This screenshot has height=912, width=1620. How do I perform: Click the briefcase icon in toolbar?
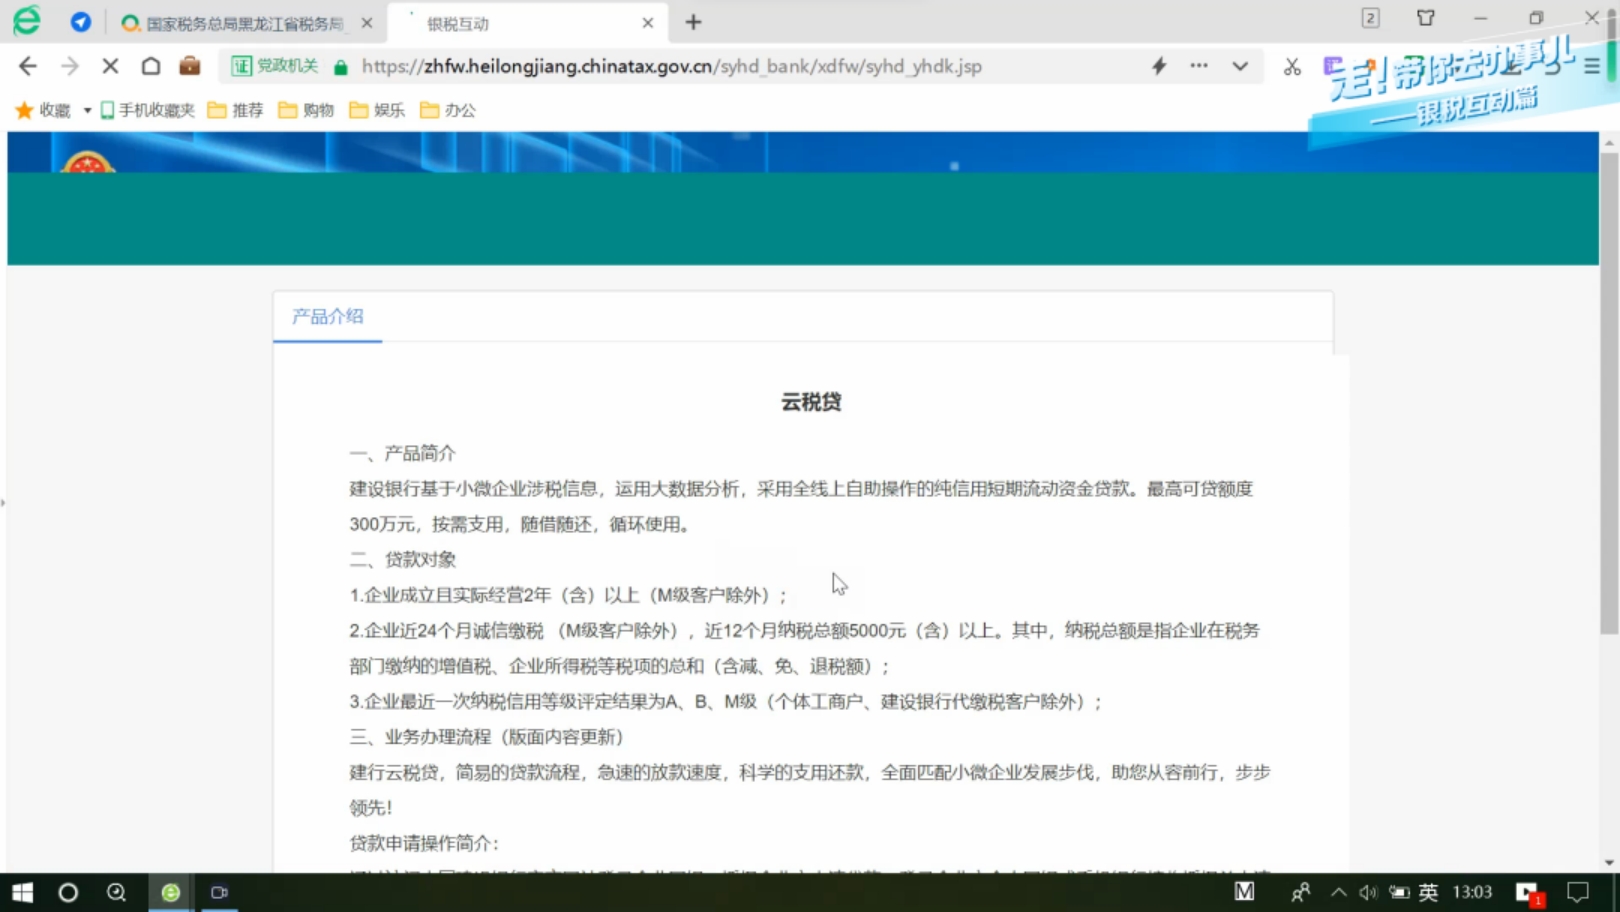pyautogui.click(x=189, y=66)
